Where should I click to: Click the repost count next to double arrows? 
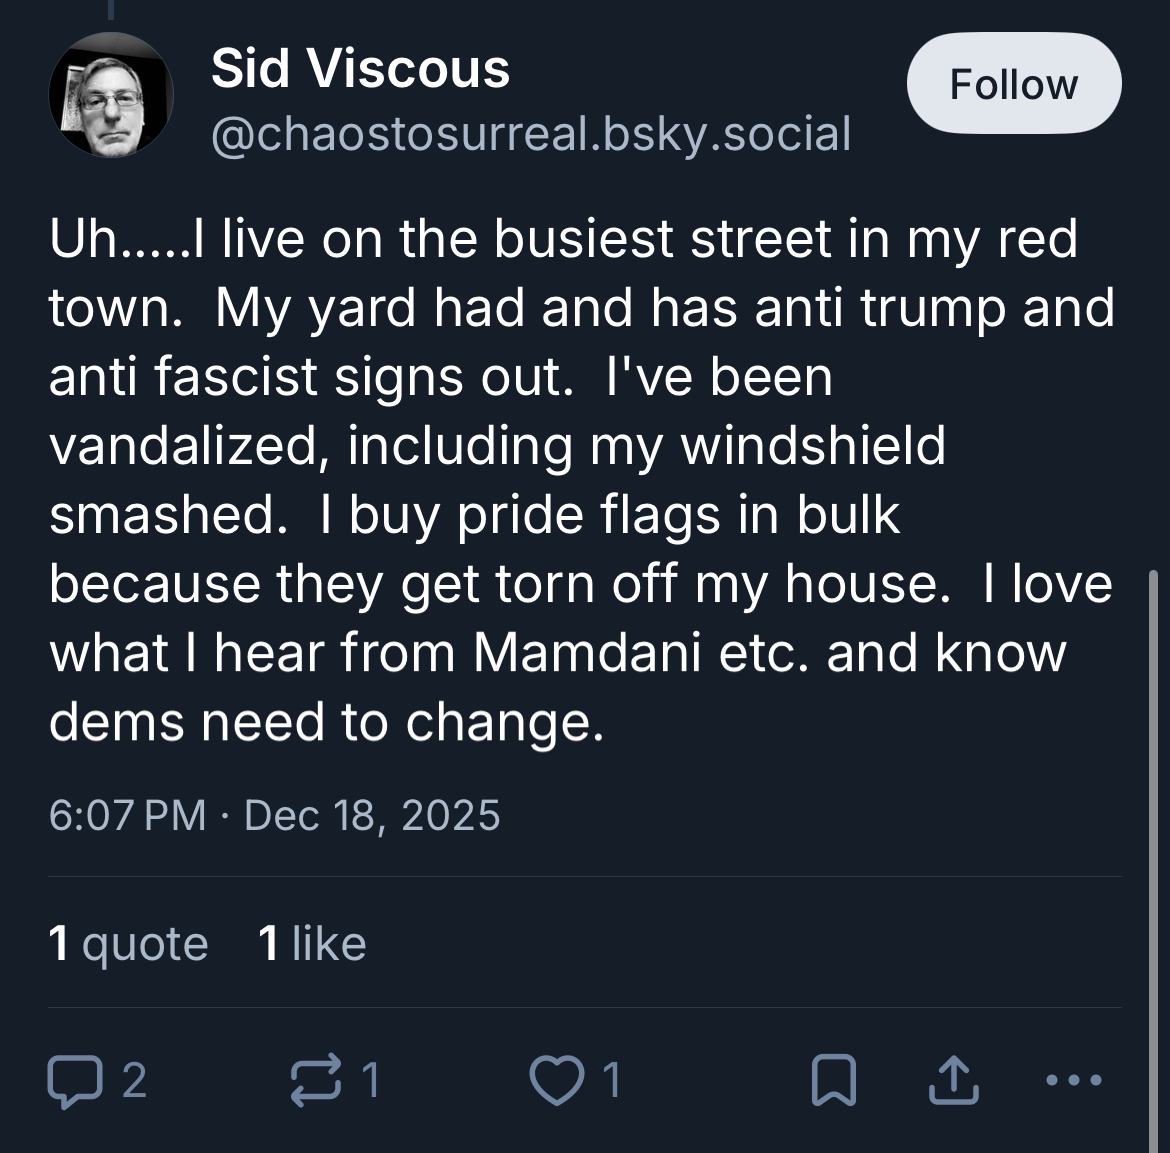point(371,1080)
